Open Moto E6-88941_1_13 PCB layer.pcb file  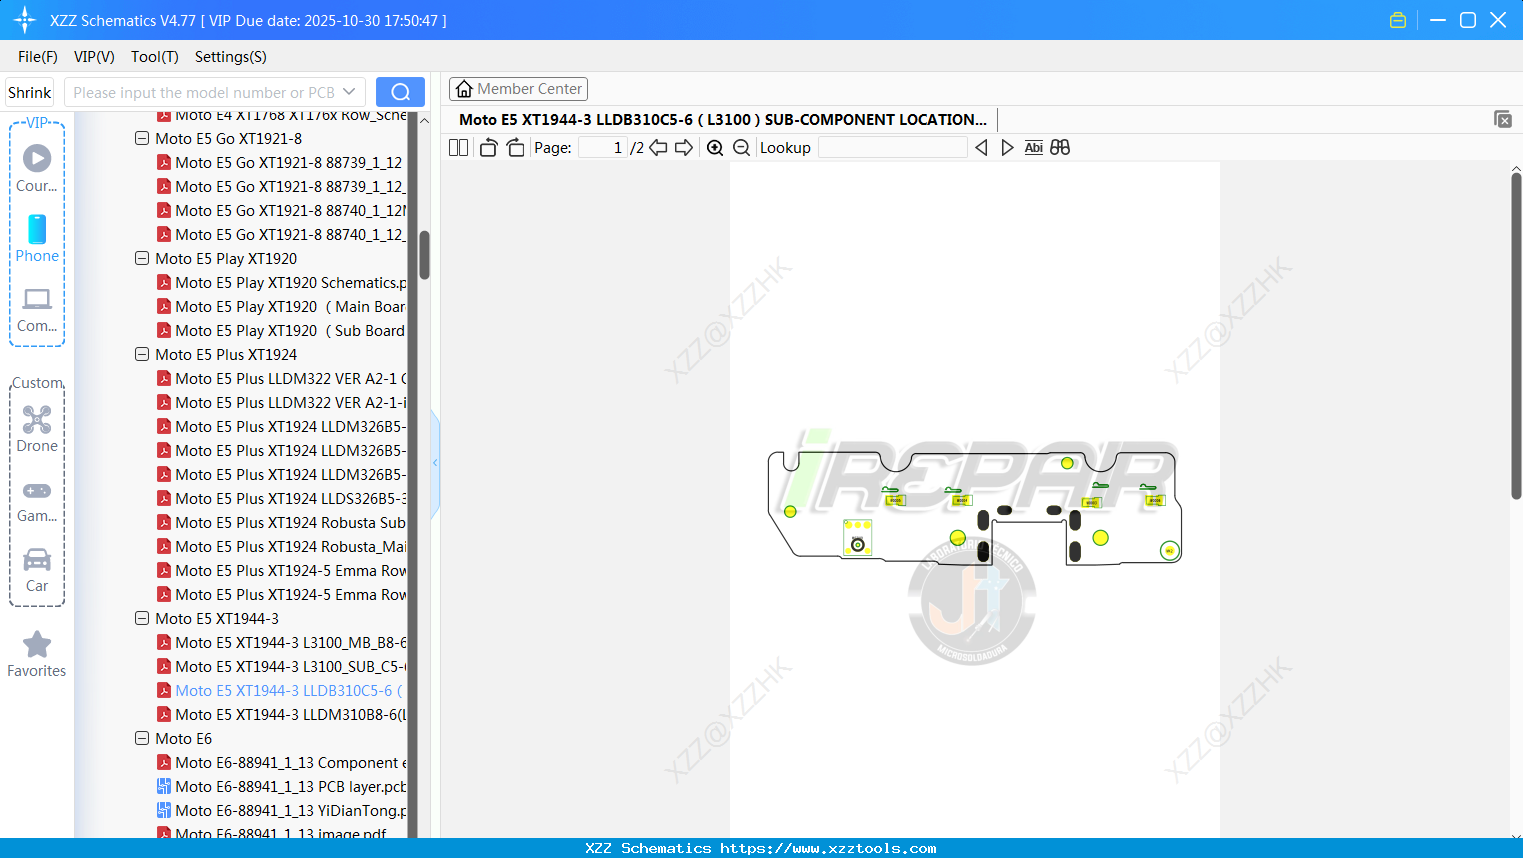(x=282, y=787)
